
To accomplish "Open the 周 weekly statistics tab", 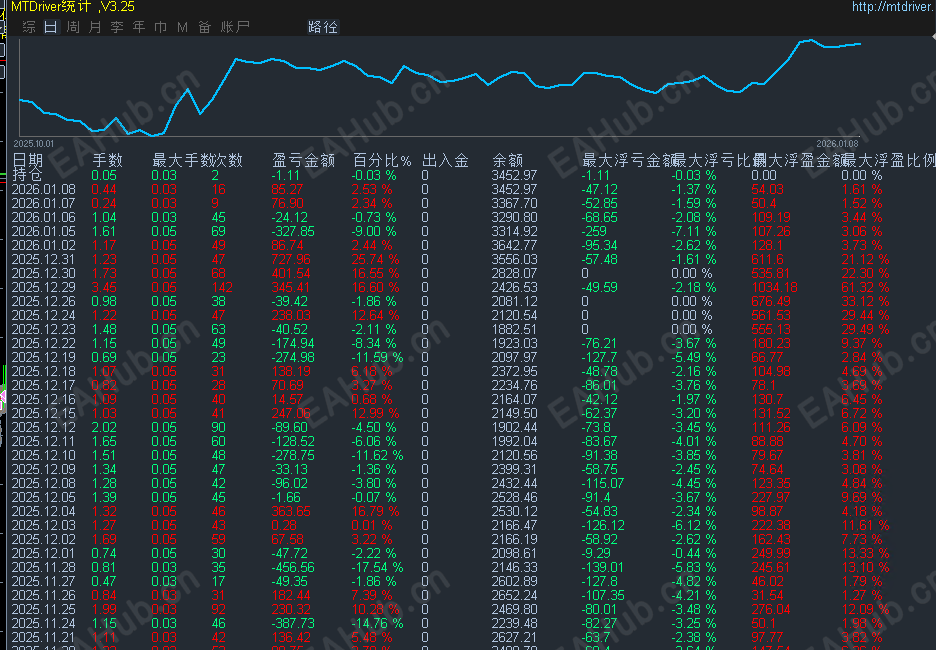I will pyautogui.click(x=73, y=27).
